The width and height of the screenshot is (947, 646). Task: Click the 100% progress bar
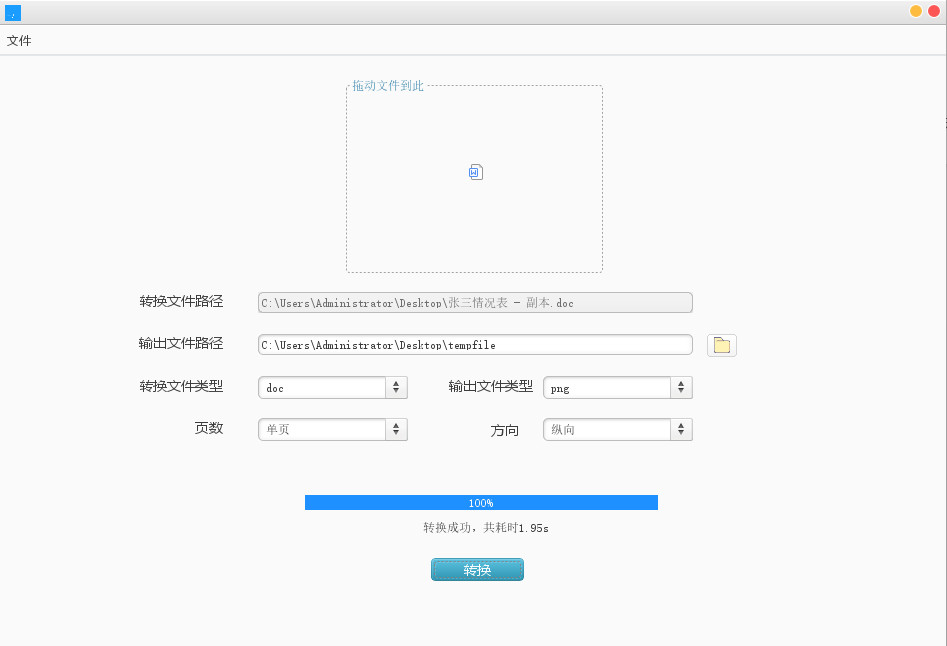pos(481,502)
